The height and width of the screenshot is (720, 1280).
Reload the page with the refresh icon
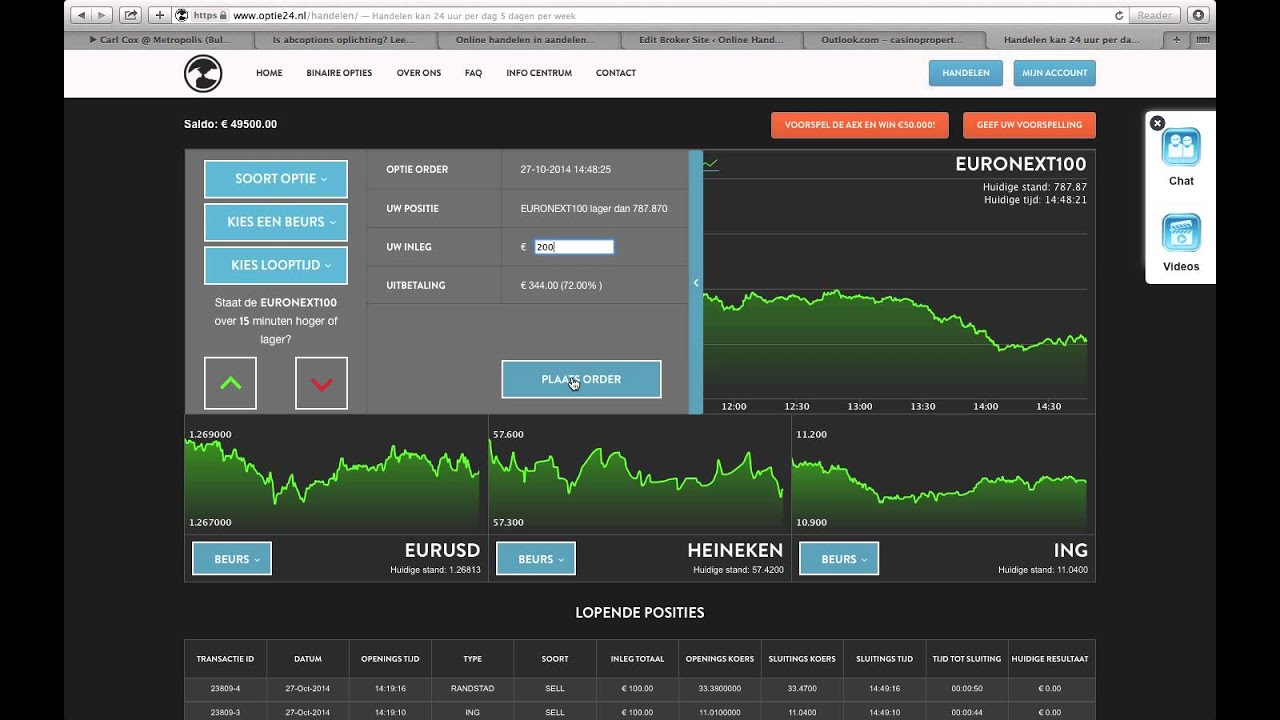(1118, 15)
